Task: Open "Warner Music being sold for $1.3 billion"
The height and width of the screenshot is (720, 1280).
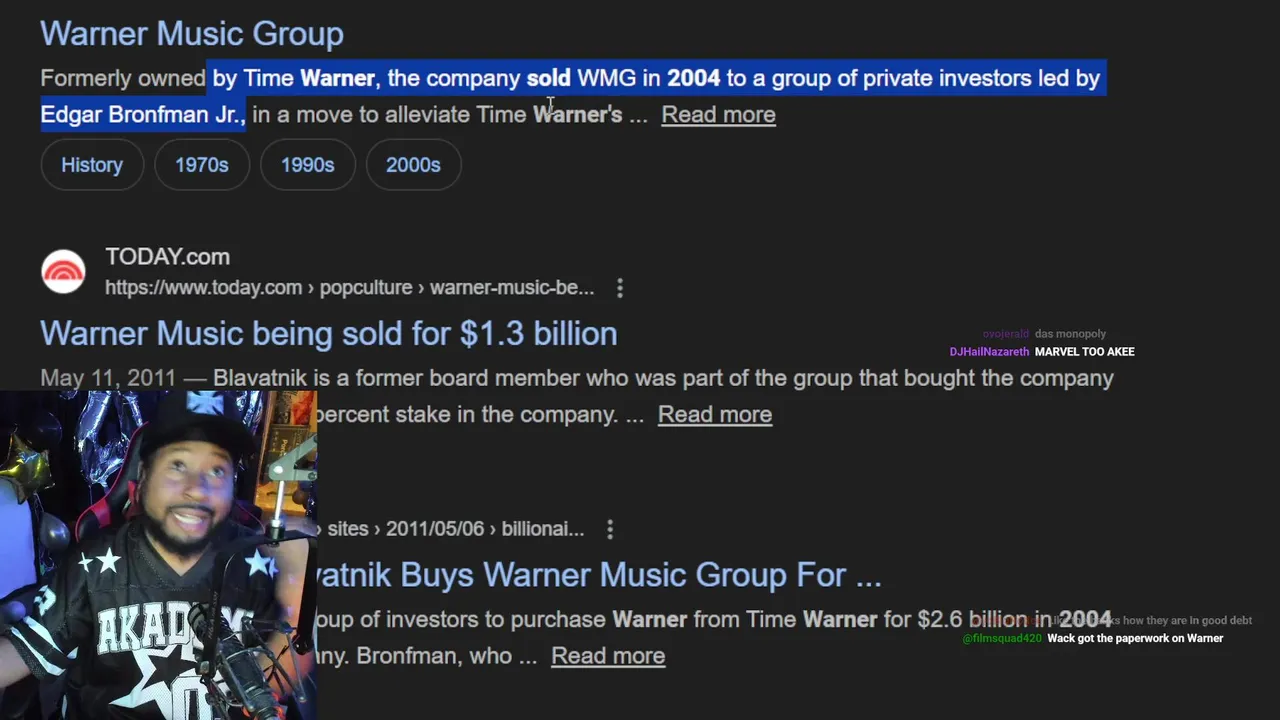Action: [328, 333]
